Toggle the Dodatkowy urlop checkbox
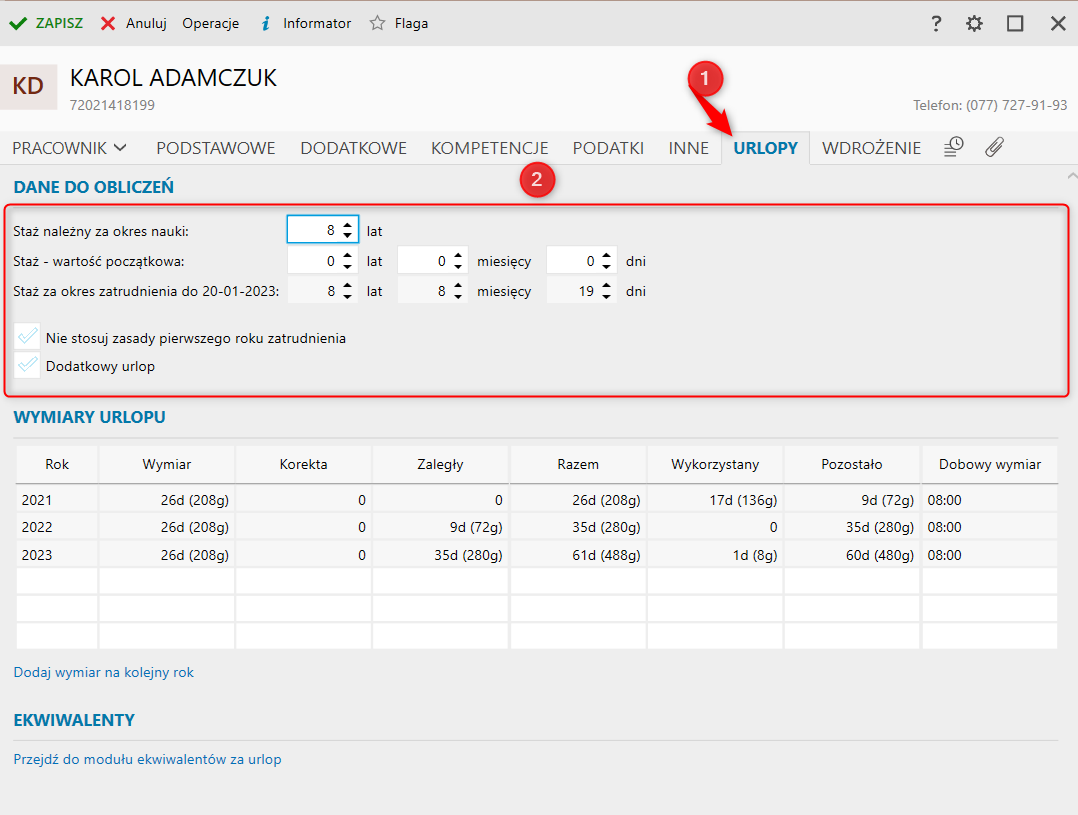1078x815 pixels. pyautogui.click(x=28, y=366)
